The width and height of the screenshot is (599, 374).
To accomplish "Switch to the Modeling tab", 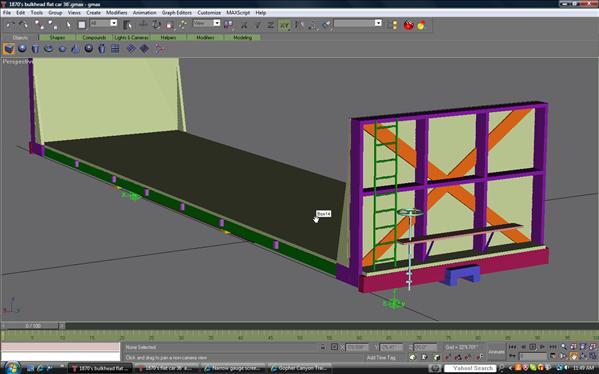I will pyautogui.click(x=243, y=37).
